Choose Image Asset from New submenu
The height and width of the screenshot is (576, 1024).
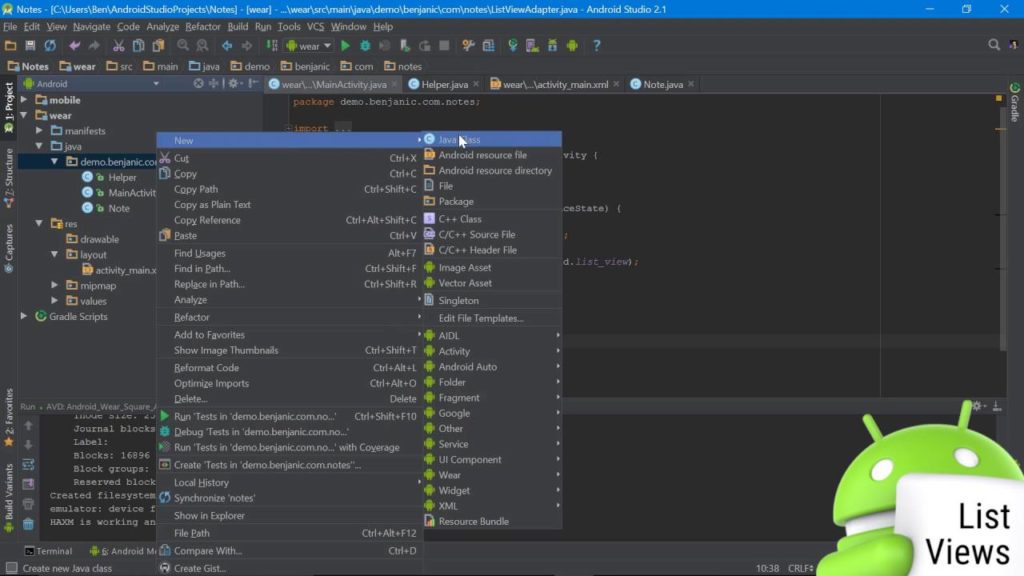[492, 268]
